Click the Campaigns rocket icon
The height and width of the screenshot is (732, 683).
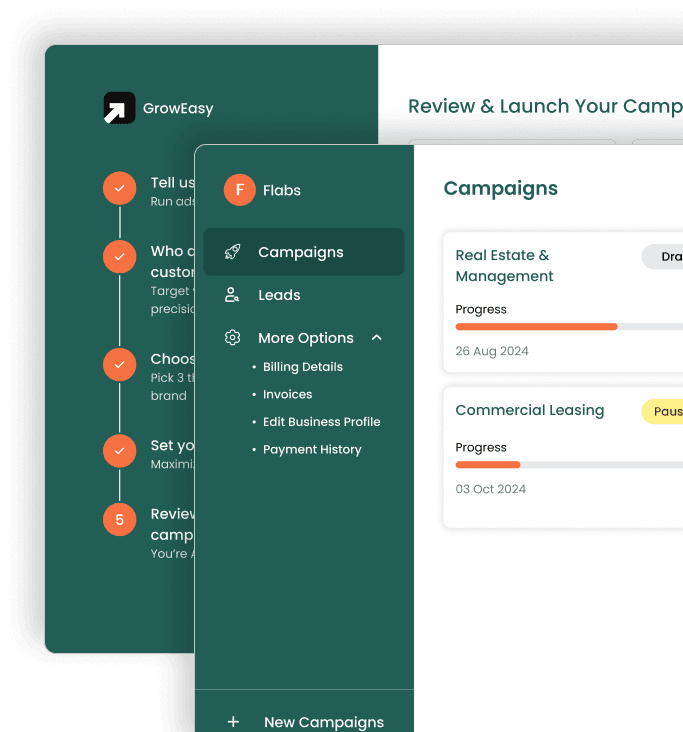point(232,252)
